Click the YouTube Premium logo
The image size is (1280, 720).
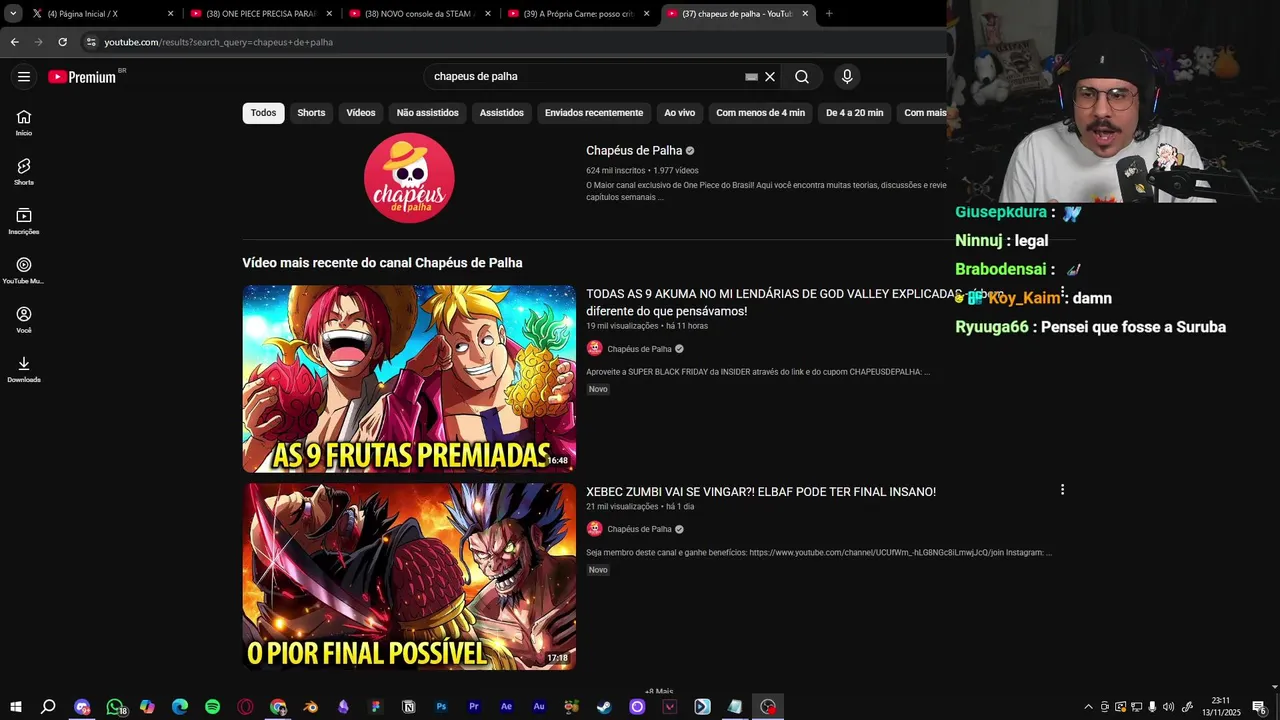pyautogui.click(x=82, y=77)
